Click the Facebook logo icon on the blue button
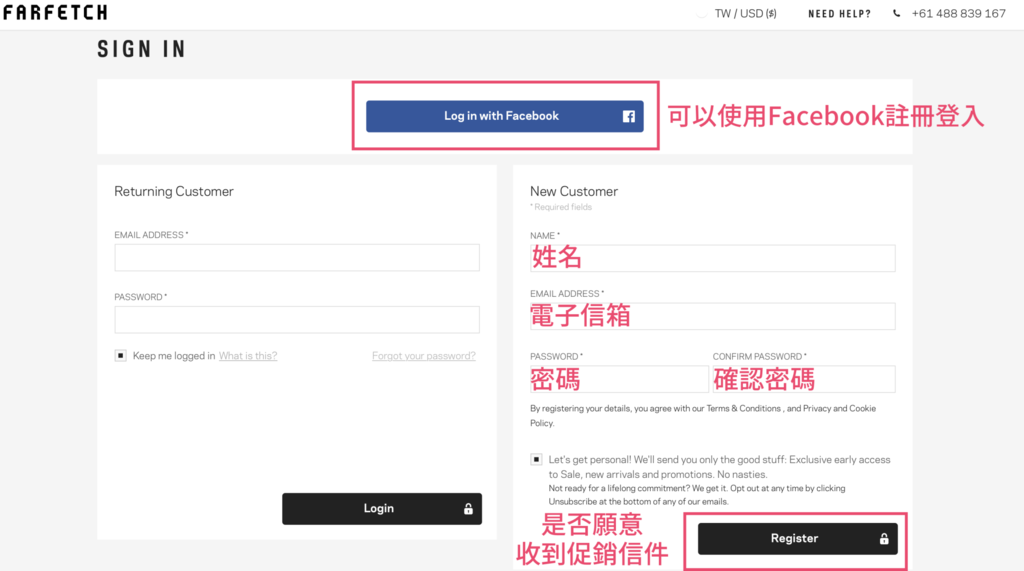The height and width of the screenshot is (571, 1024). click(628, 116)
